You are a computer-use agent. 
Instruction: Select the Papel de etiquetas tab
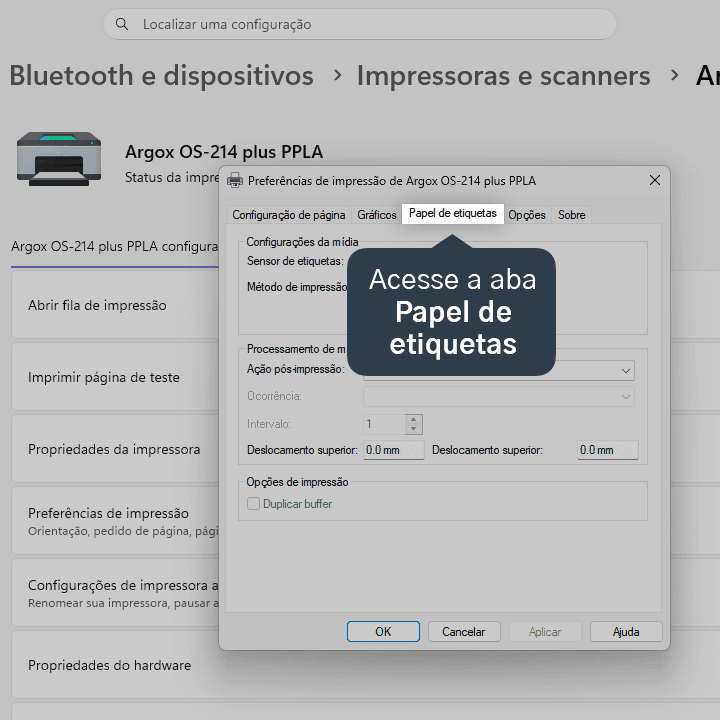coord(453,213)
